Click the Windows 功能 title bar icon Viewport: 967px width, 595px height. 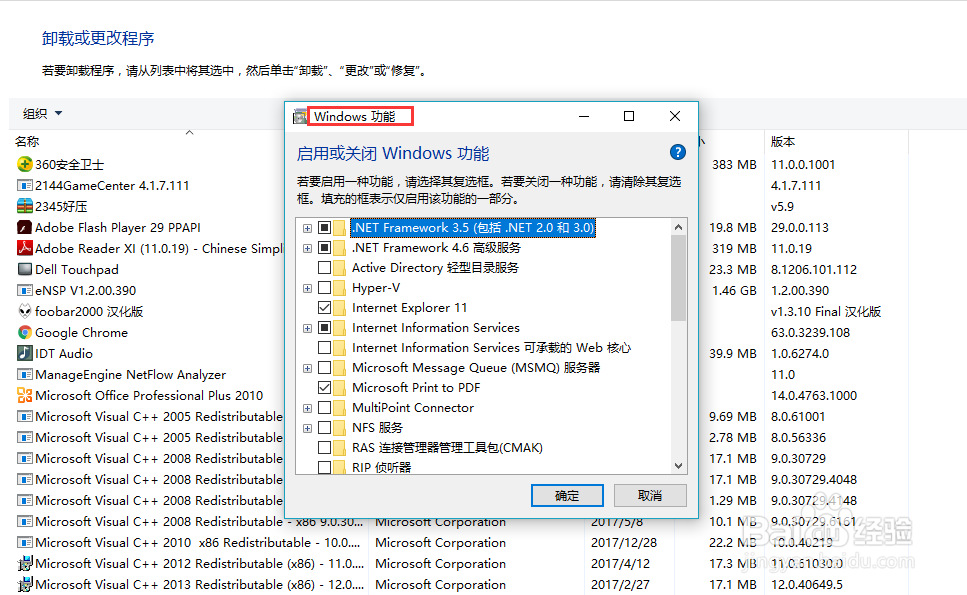coord(300,116)
